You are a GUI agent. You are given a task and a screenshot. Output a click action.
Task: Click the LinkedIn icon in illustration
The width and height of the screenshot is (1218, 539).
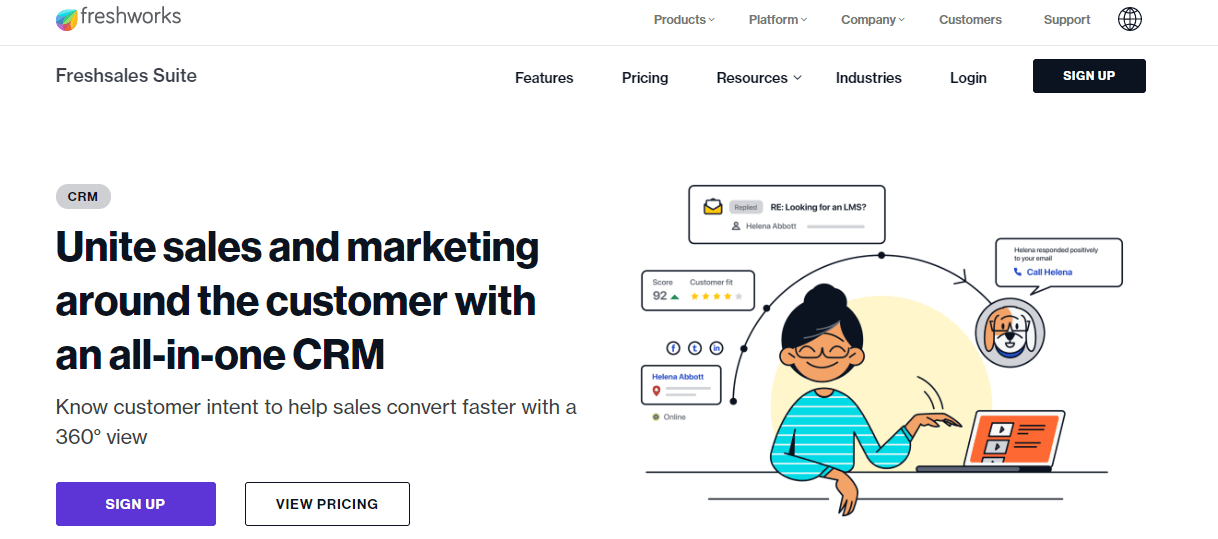[x=716, y=348]
